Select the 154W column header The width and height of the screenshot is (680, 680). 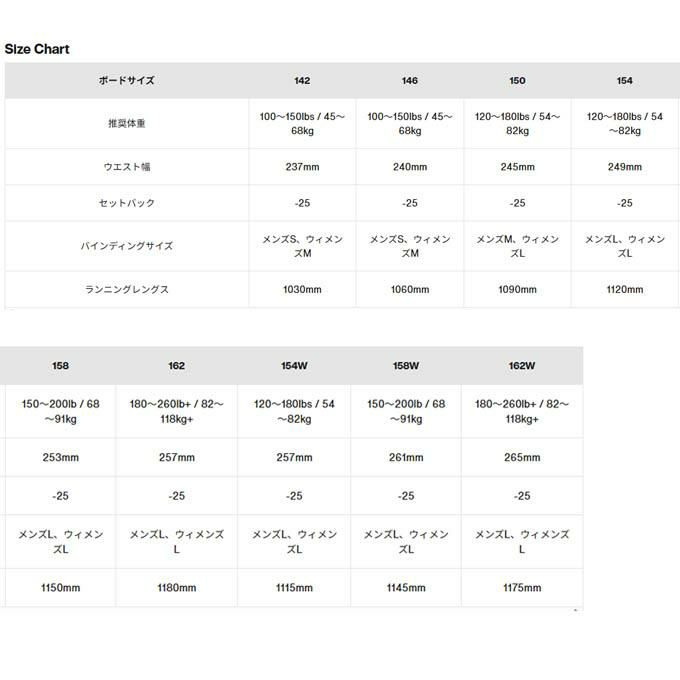point(294,366)
